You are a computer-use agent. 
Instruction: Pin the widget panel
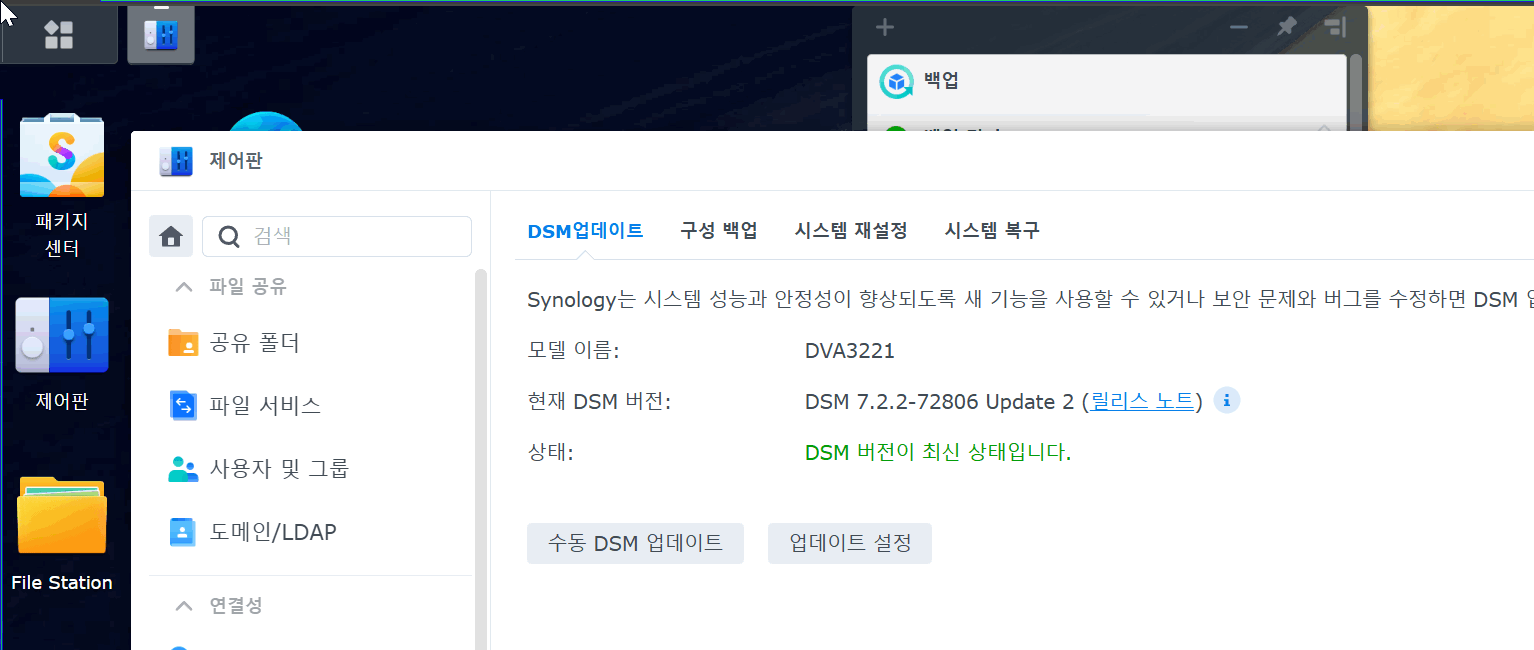point(1287,27)
